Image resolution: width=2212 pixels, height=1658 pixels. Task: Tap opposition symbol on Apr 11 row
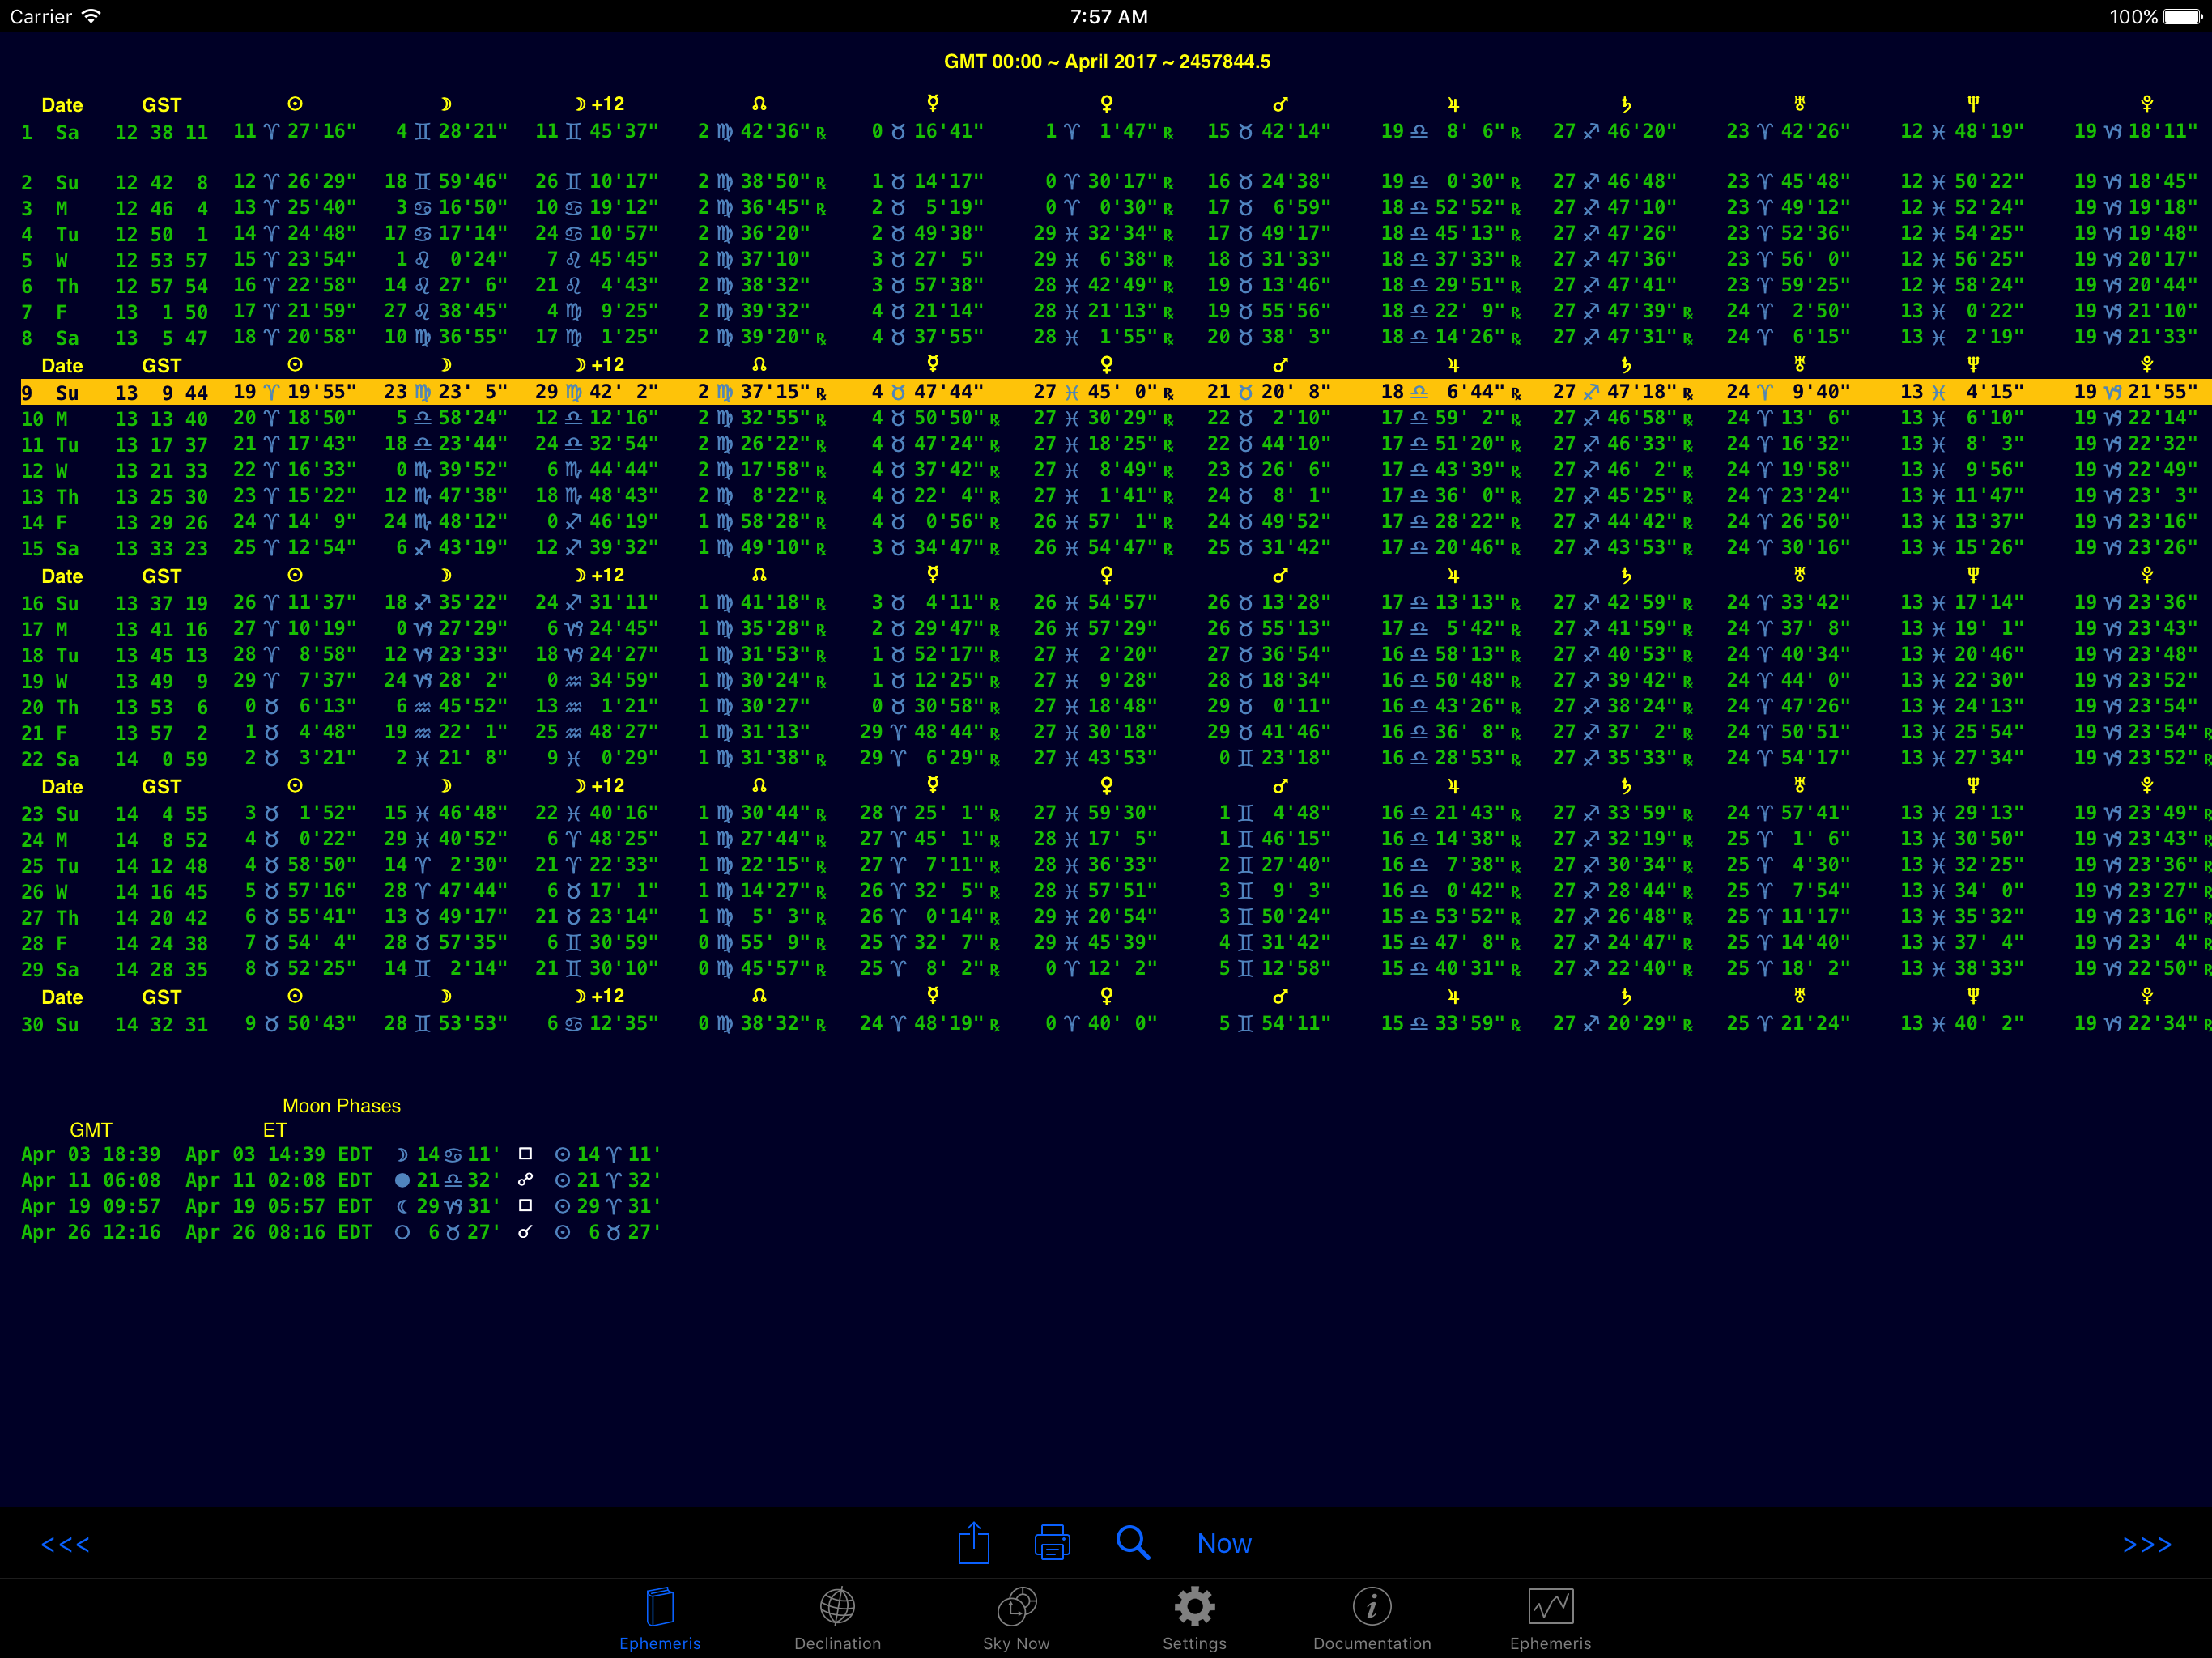pyautogui.click(x=525, y=1180)
